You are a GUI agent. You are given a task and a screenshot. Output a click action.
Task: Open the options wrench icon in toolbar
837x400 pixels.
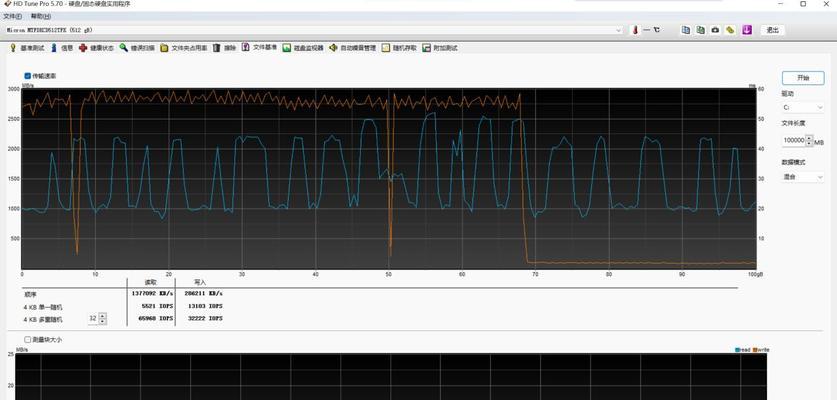point(730,30)
